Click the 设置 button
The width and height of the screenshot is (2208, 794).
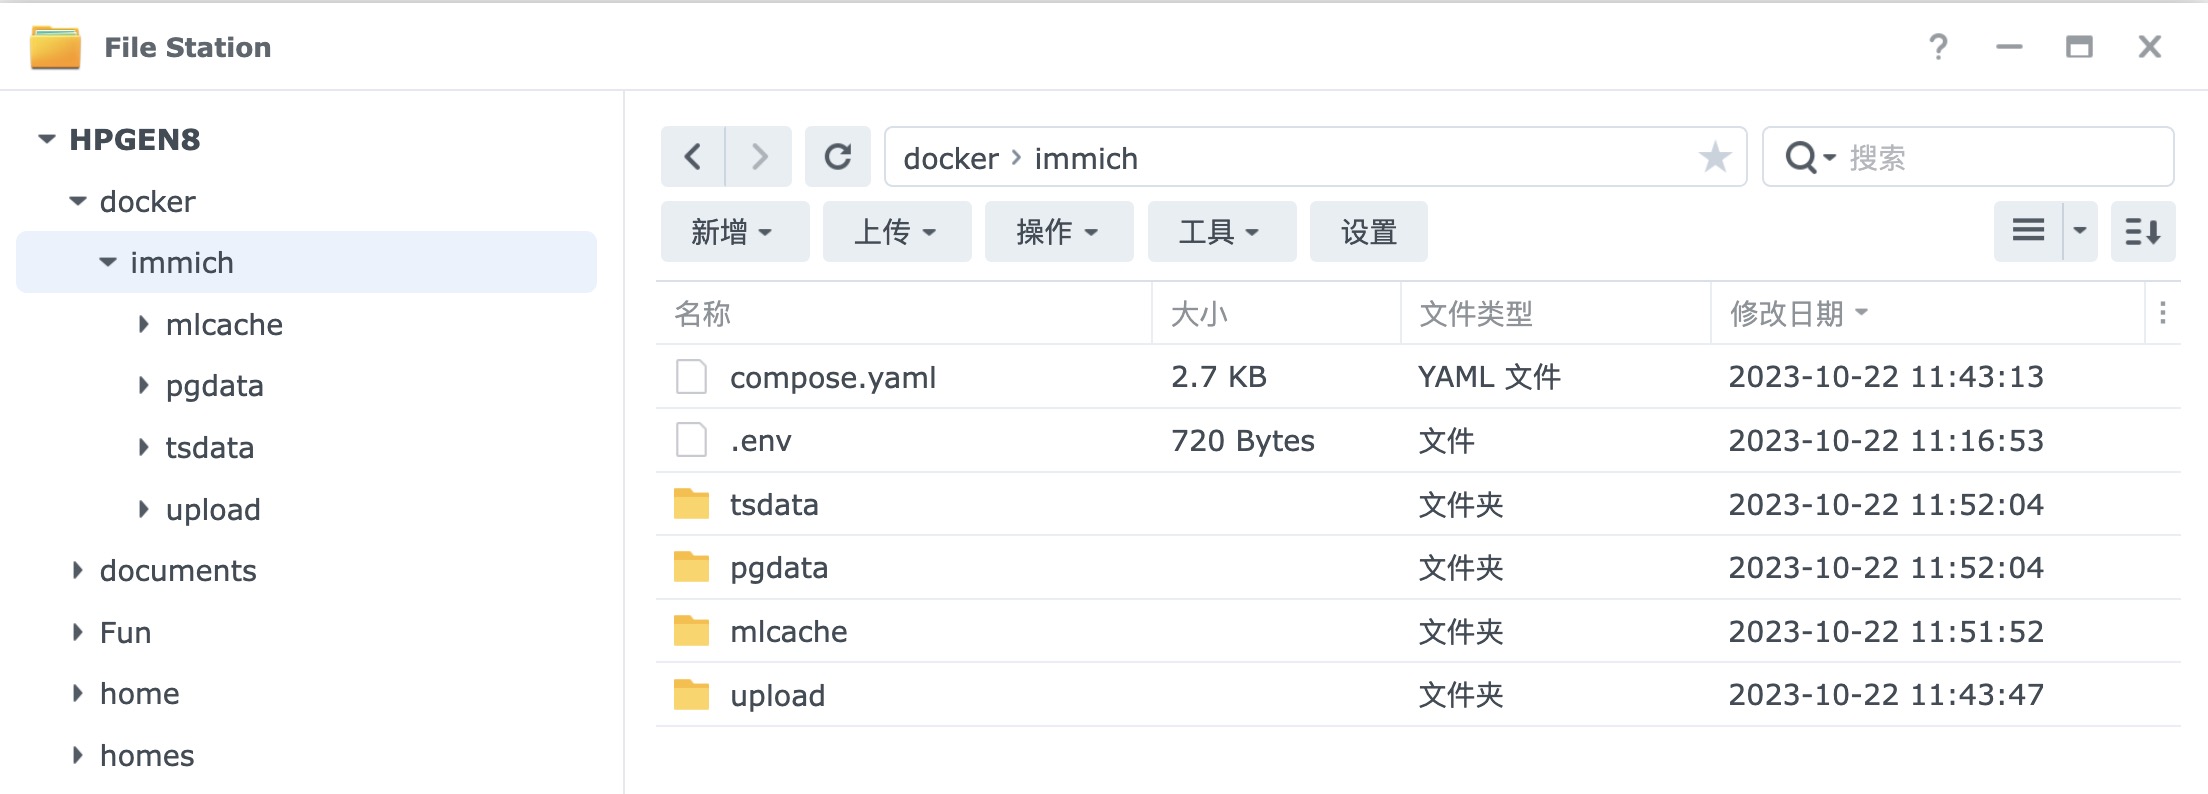tap(1368, 232)
